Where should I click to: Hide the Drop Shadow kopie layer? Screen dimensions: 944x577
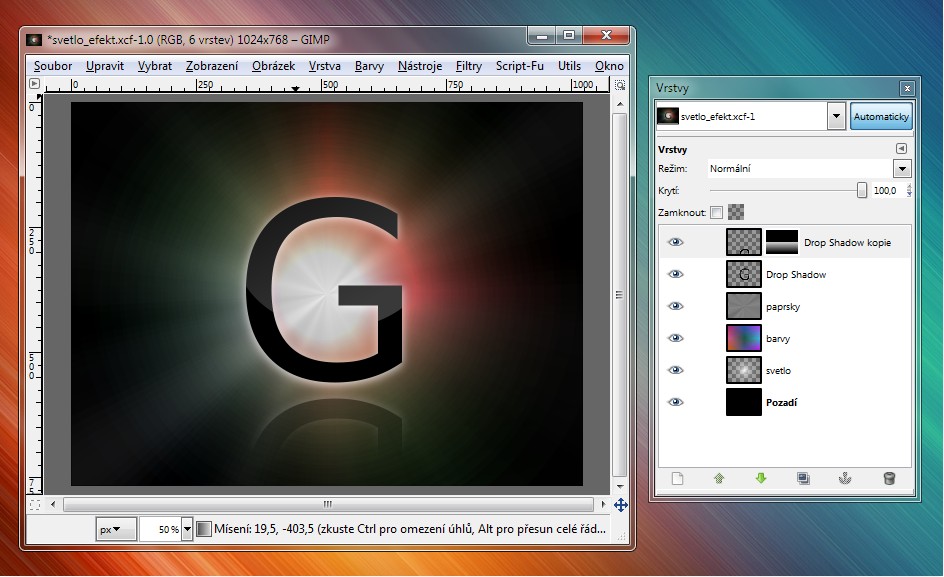point(675,242)
